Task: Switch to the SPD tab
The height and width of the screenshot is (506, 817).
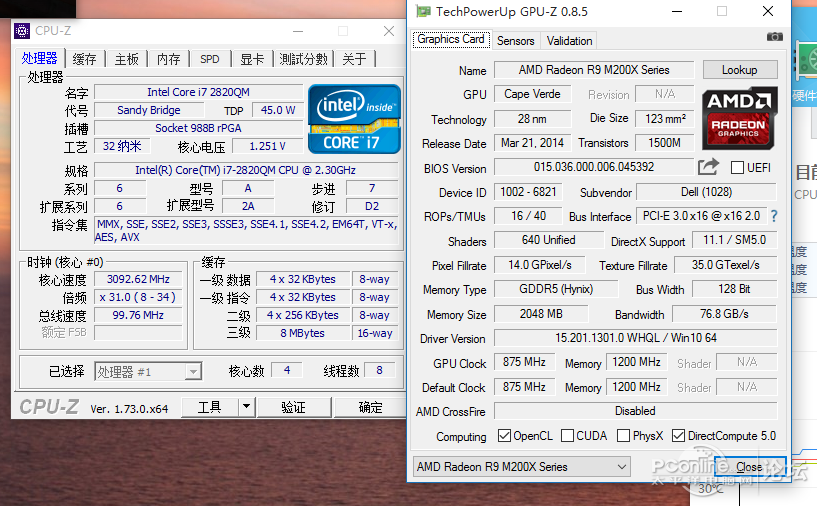Action: (209, 59)
